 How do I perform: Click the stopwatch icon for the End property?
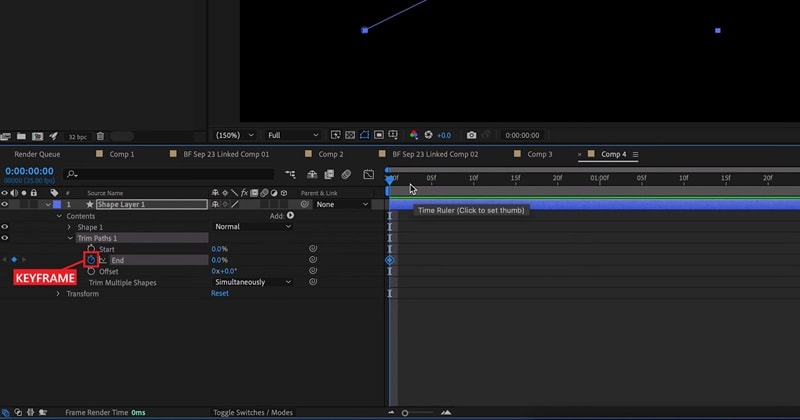90,260
